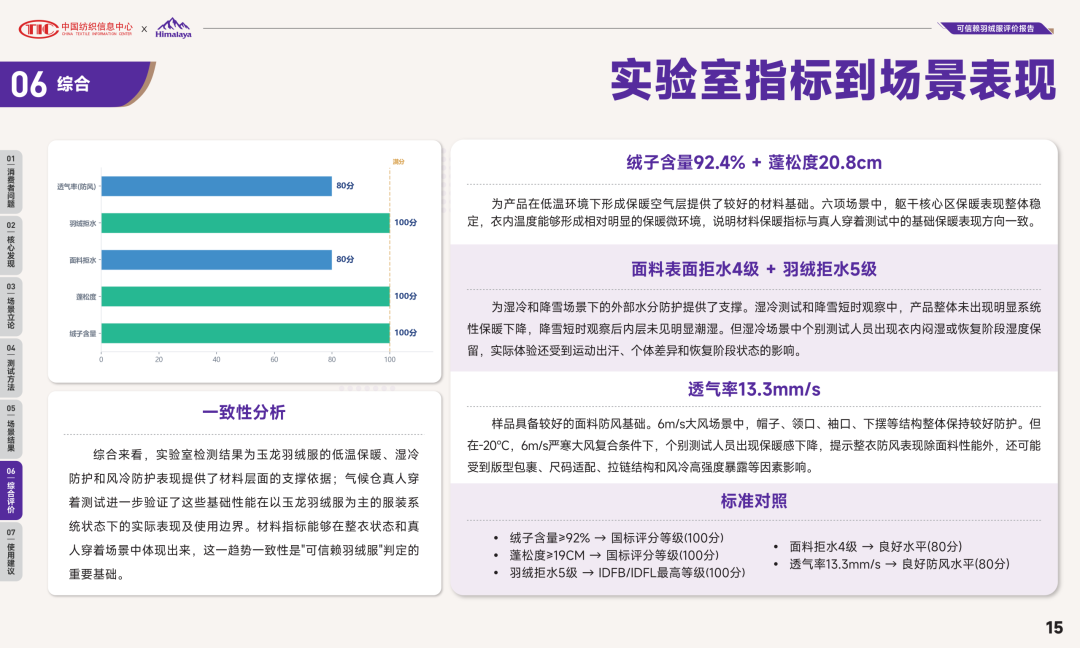Viewport: 1080px width, 648px height.
Task: Click the 80分 label next to 面料拒水
Action: (345, 260)
